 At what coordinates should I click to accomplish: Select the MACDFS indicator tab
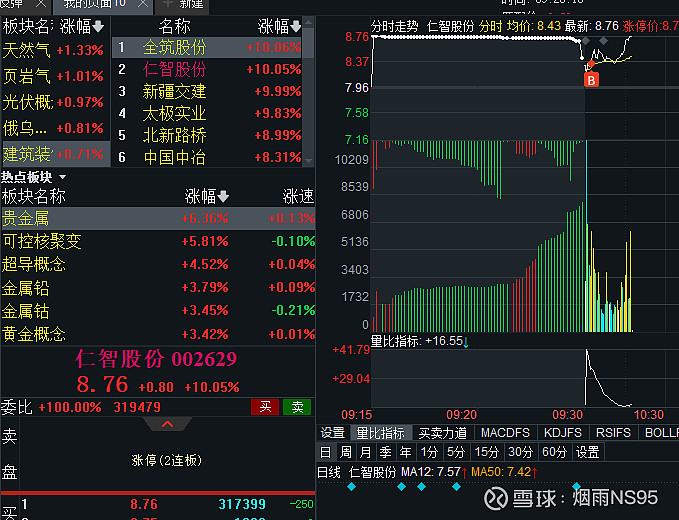click(505, 433)
